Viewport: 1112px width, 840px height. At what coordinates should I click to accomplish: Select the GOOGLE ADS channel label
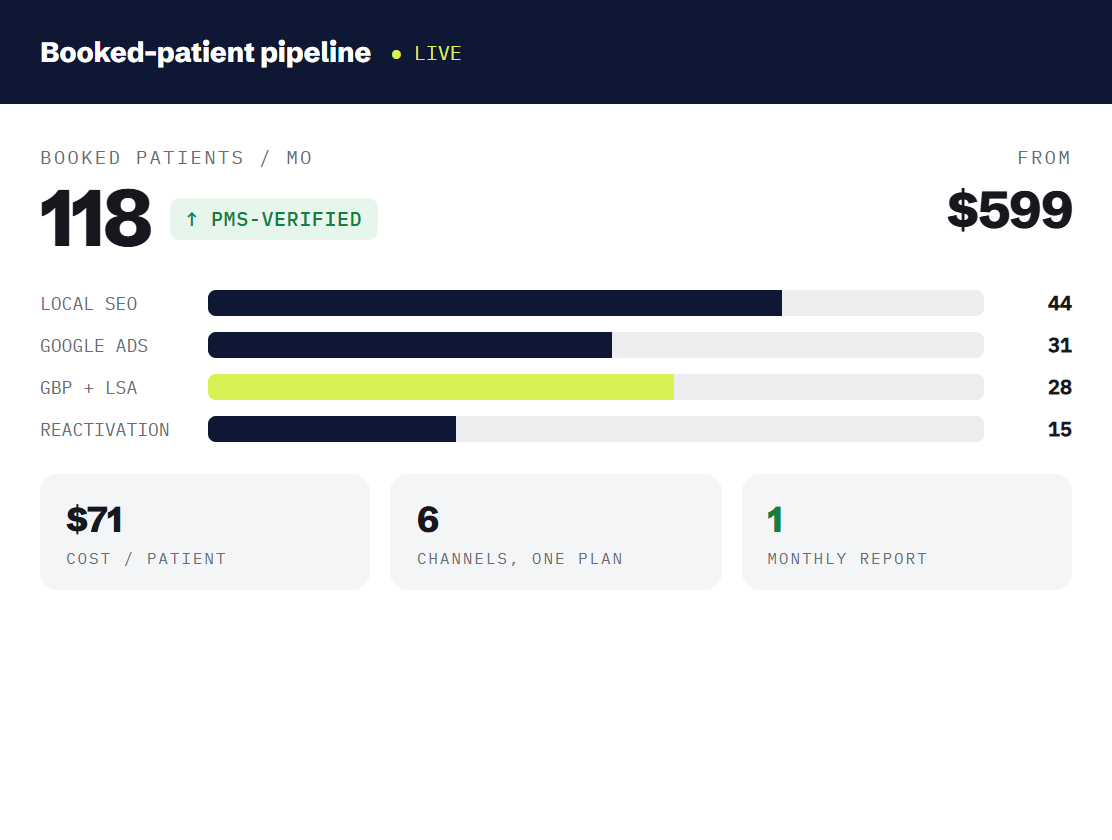(x=94, y=346)
